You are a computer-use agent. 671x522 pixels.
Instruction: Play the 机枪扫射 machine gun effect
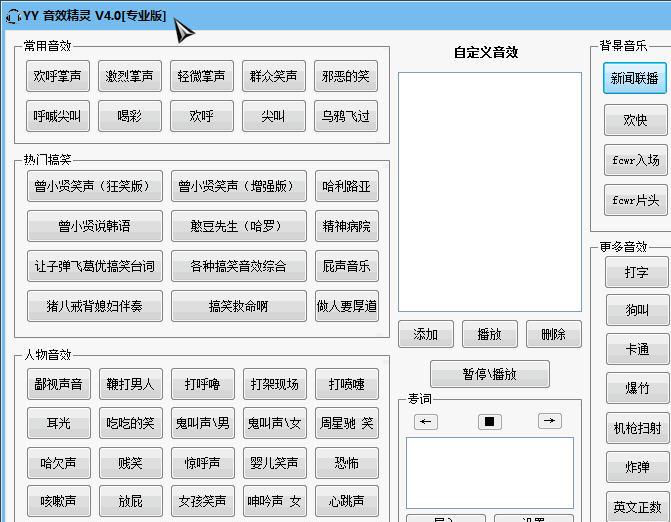coord(638,428)
